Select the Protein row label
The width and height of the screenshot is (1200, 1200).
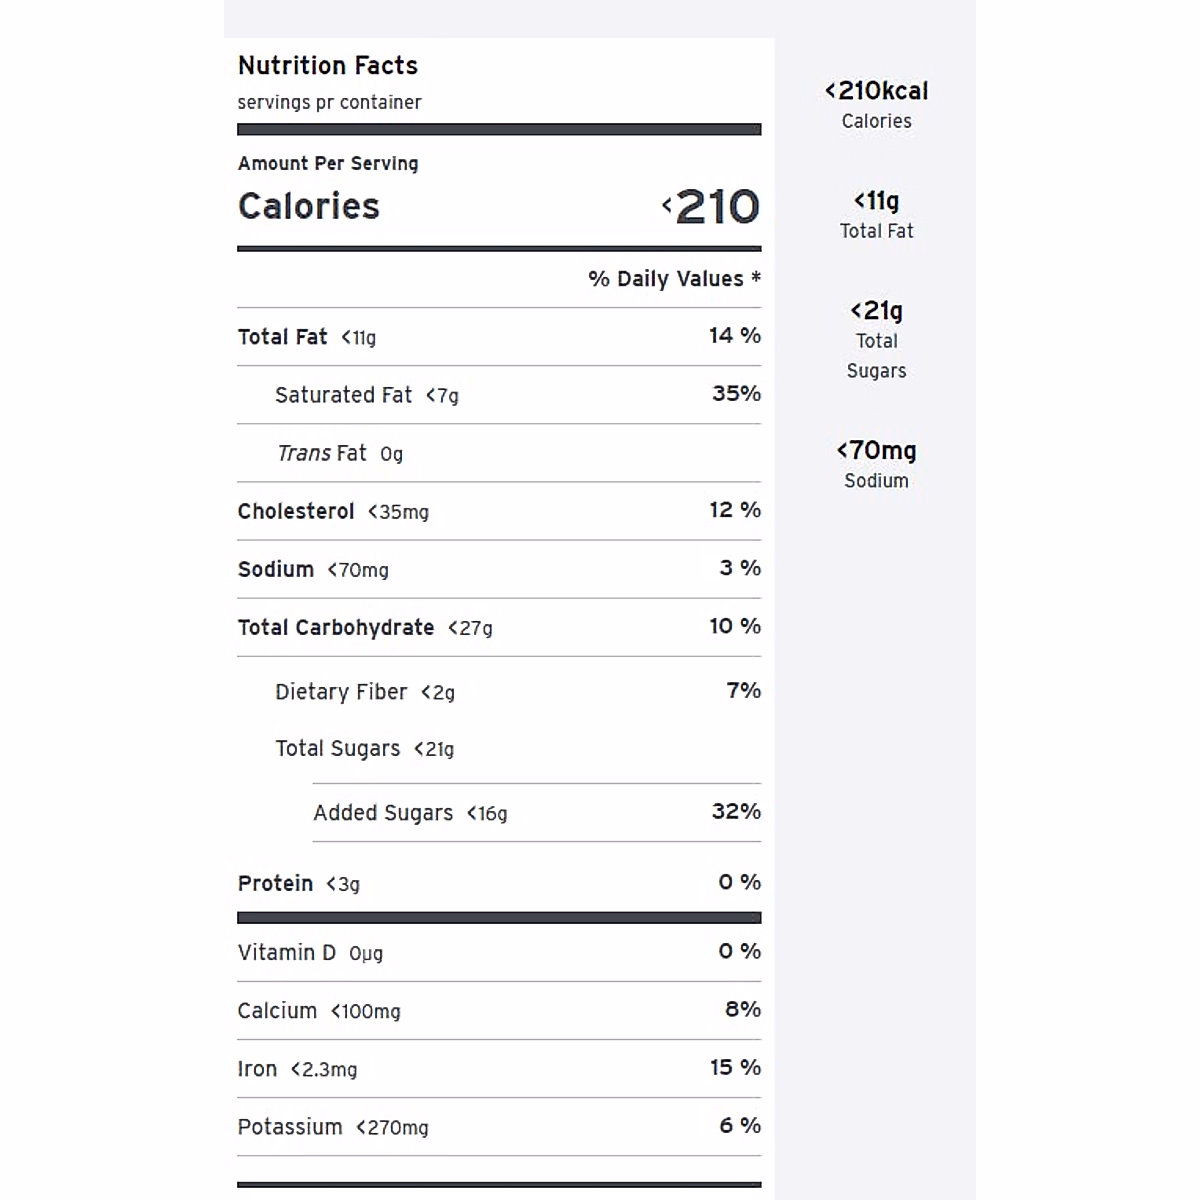tap(275, 883)
